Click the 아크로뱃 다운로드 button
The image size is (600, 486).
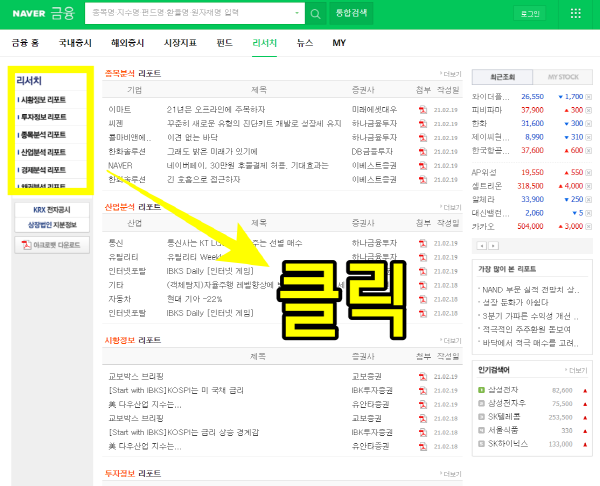coord(52,245)
